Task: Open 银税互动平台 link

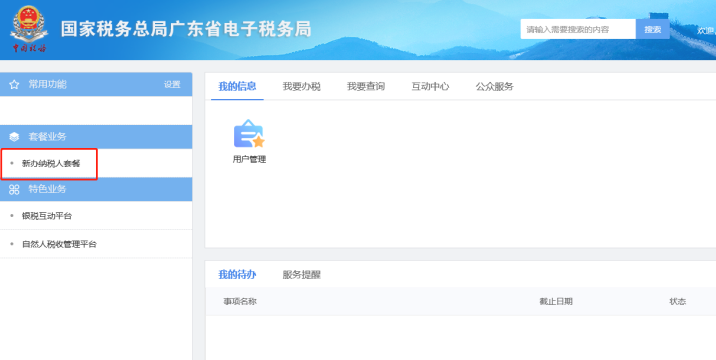Action: point(47,216)
